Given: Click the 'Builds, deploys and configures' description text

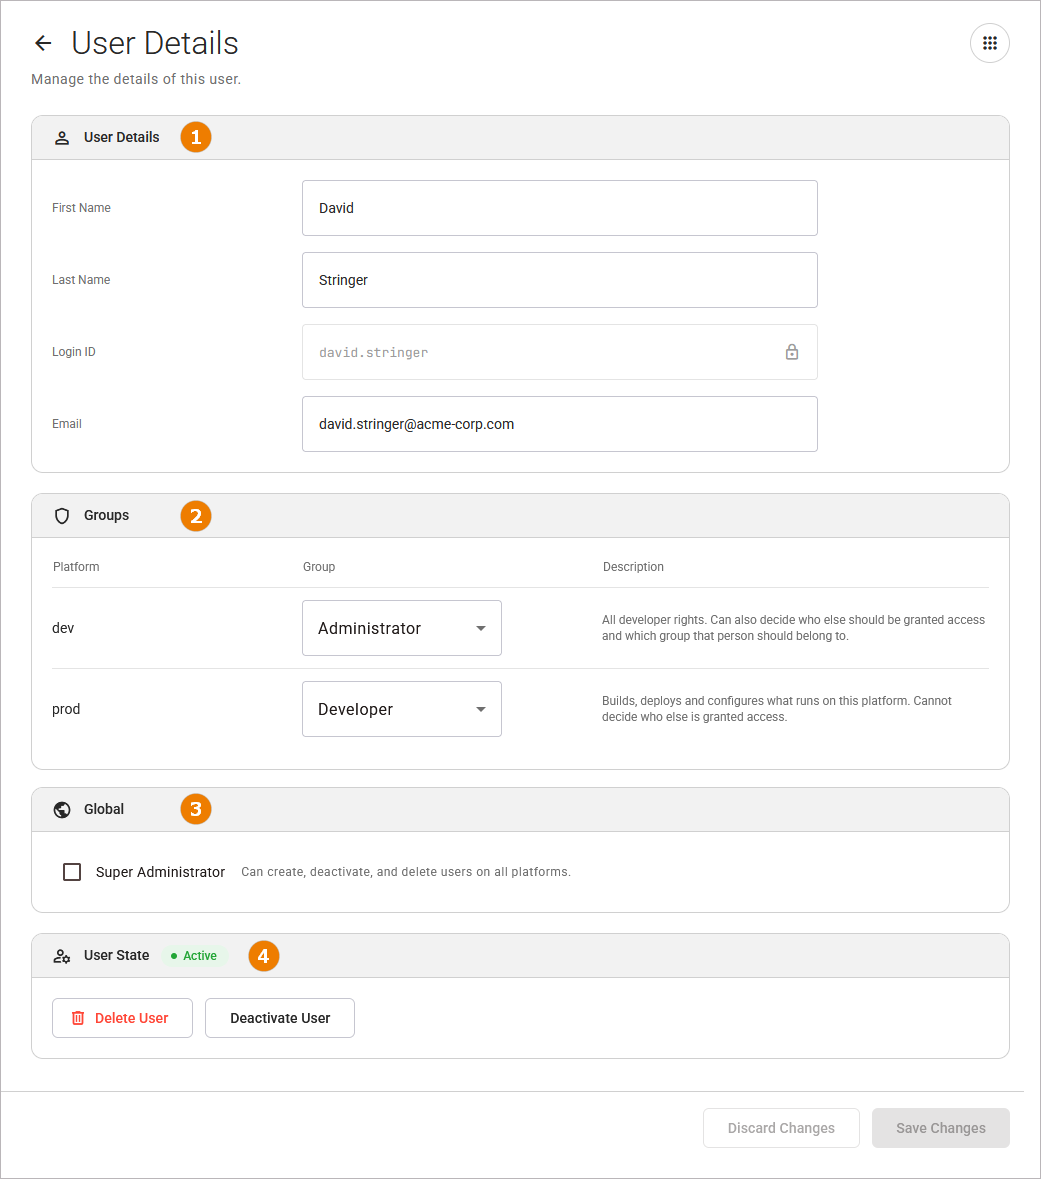Looking at the screenshot, I should 777,709.
